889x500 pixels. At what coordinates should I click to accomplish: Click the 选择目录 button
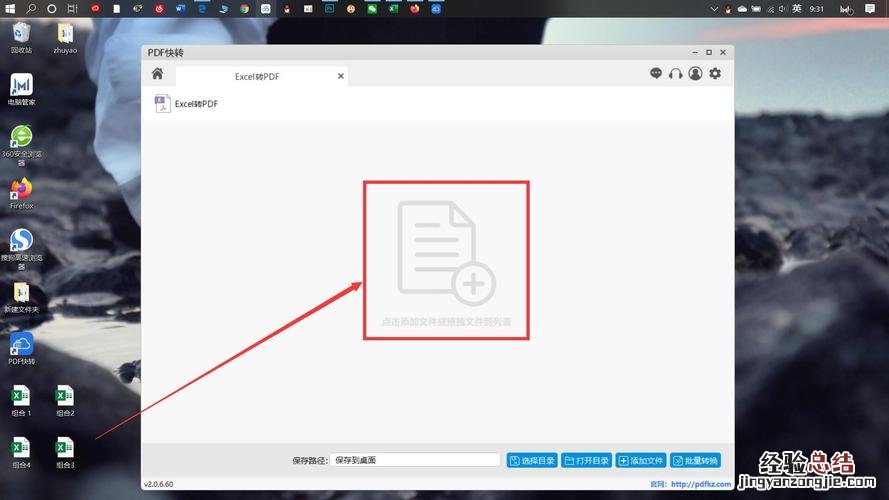(531, 461)
